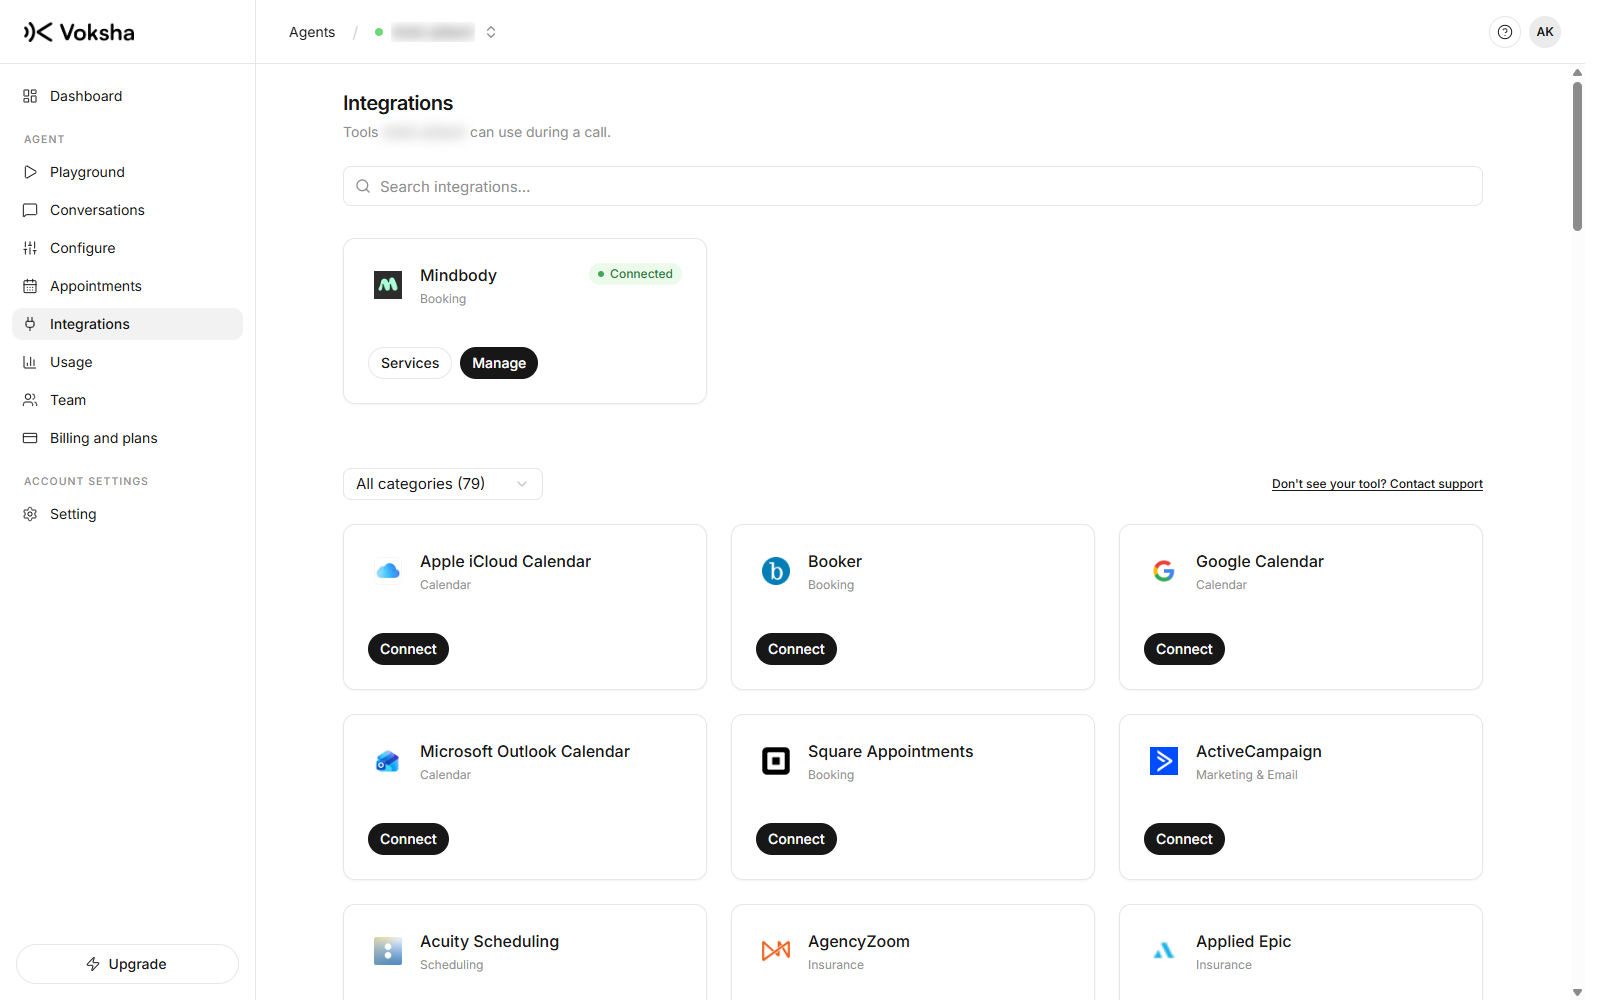Image resolution: width=1600 pixels, height=1000 pixels.
Task: Click the Applied Epic title
Action: pyautogui.click(x=1243, y=941)
